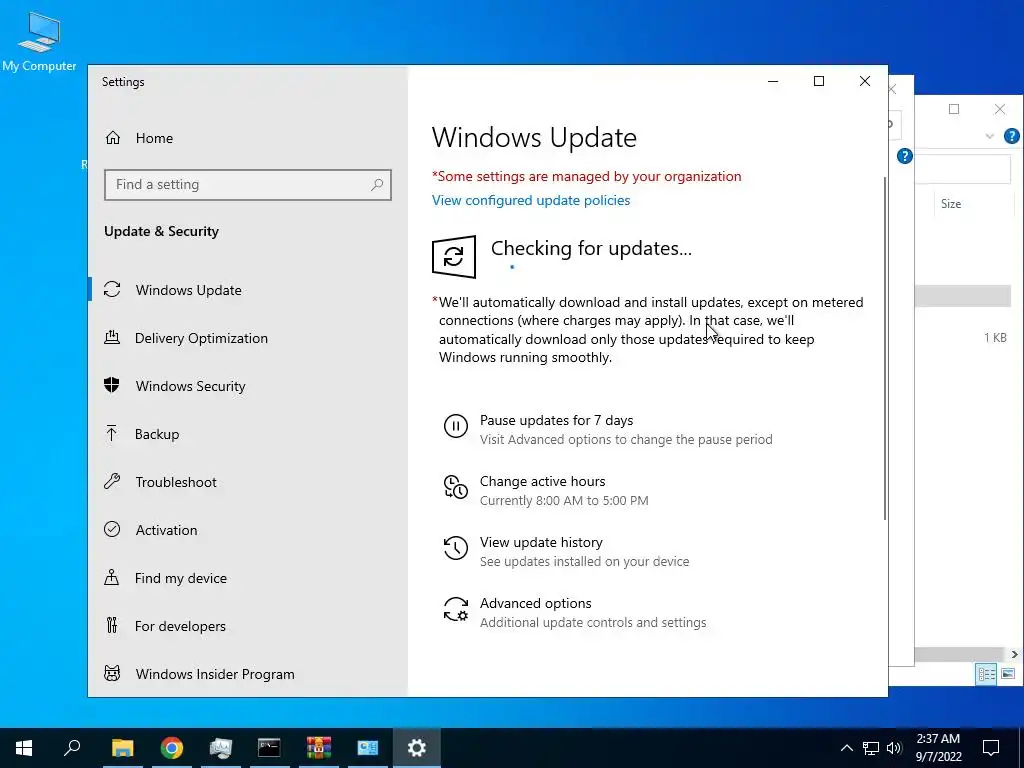The image size is (1024, 768).
Task: Expand the ribbon chevron in File Explorer window
Action: coord(990,136)
